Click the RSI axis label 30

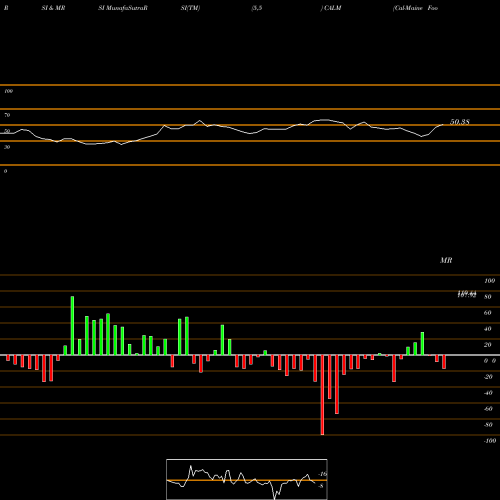coord(7,147)
